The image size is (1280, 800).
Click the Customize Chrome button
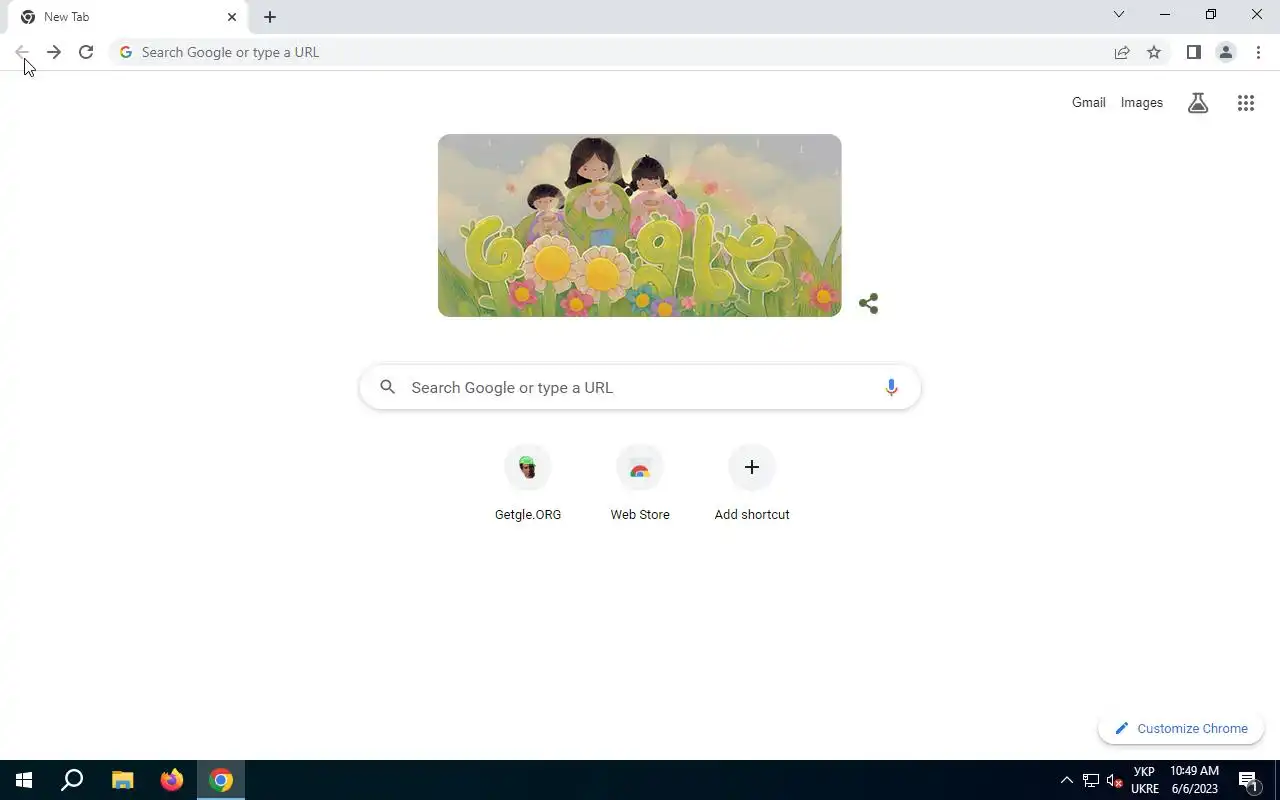coord(1181,728)
